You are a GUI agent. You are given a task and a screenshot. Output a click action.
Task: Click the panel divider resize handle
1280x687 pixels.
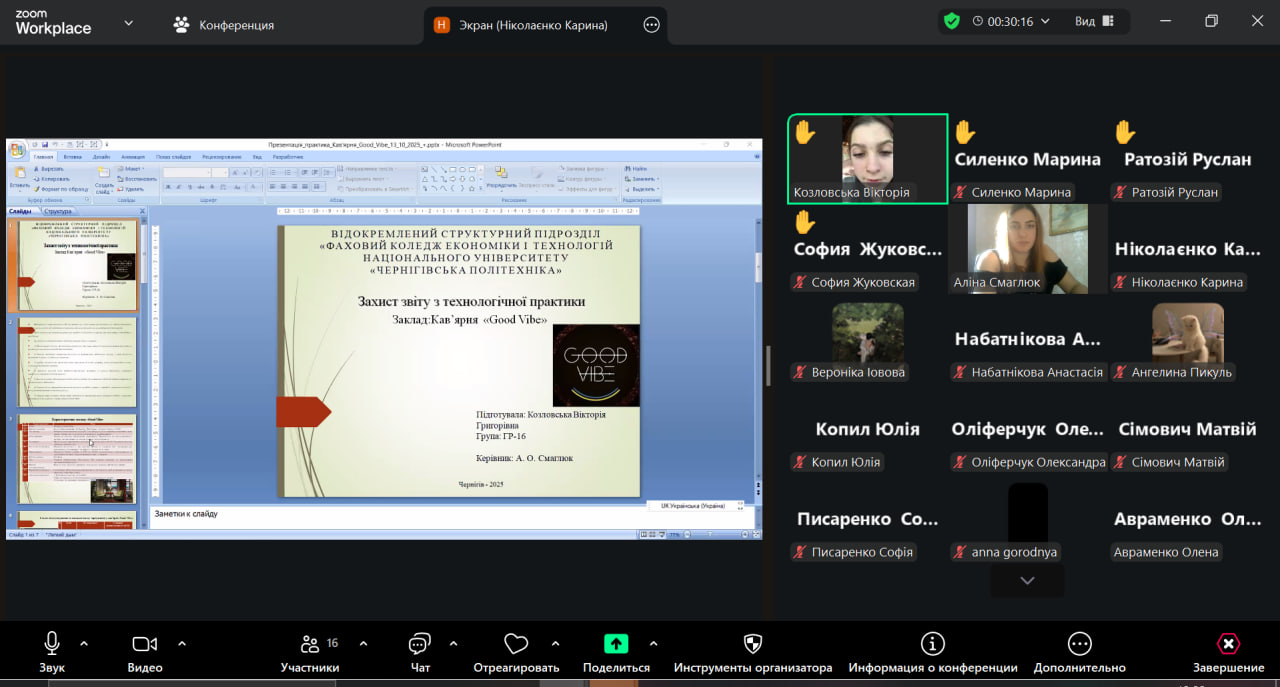768,365
